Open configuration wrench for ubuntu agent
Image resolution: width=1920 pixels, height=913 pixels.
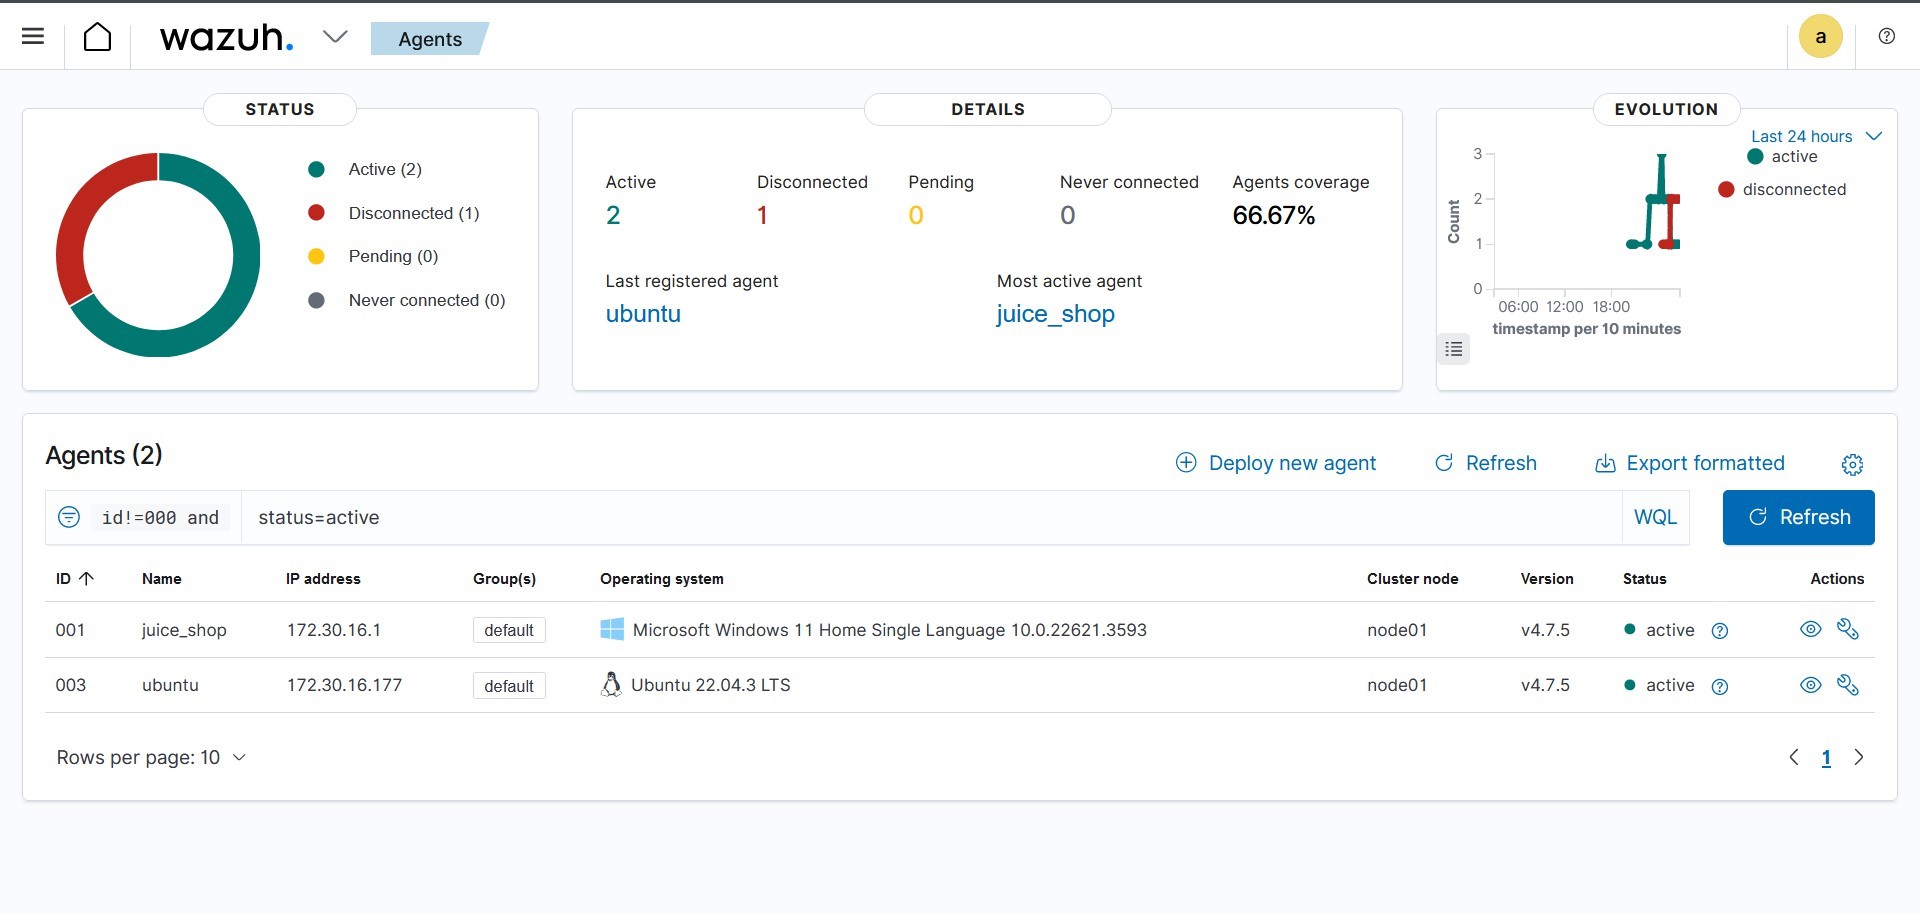pos(1847,685)
